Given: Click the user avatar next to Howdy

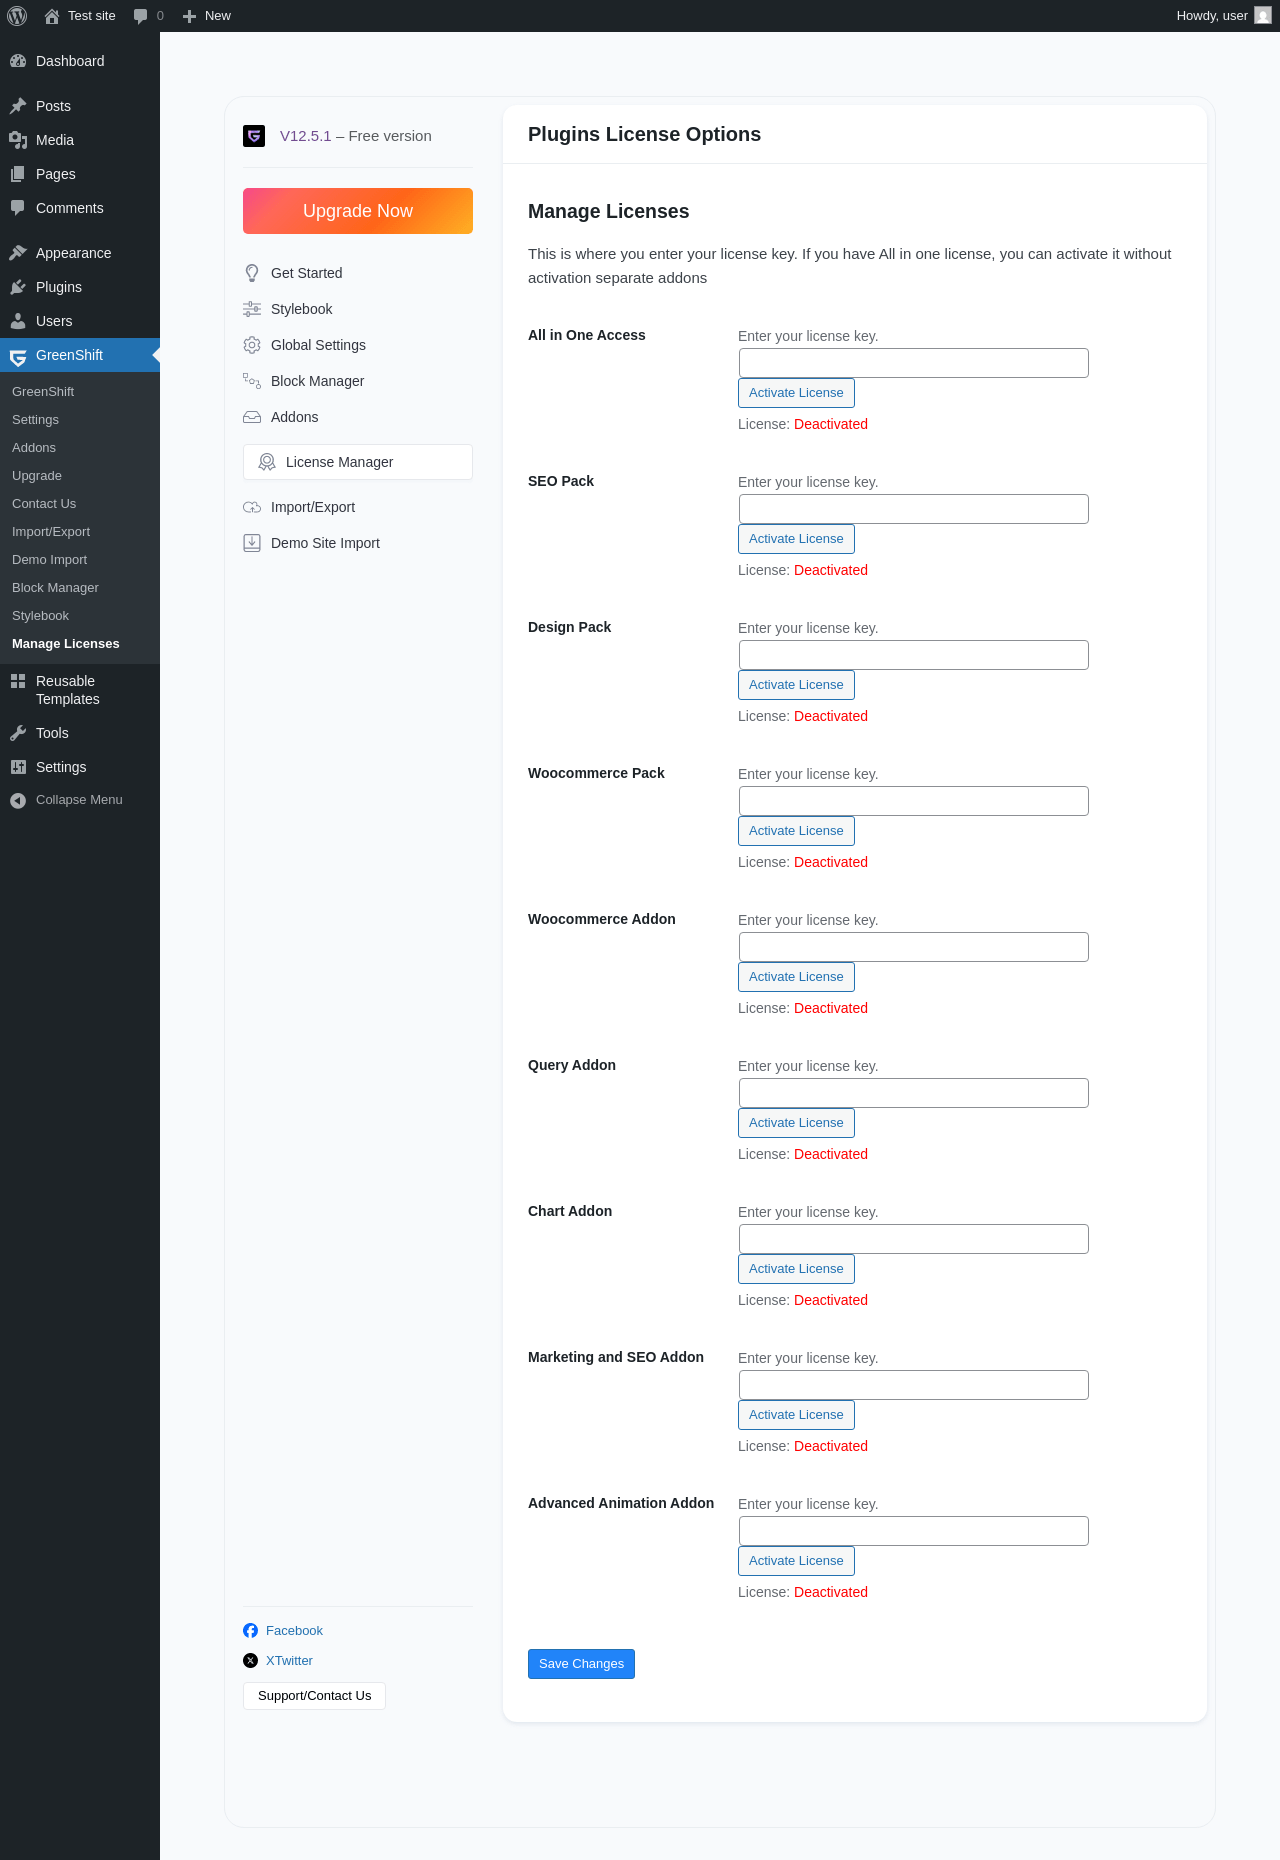Looking at the screenshot, I should (x=1263, y=16).
